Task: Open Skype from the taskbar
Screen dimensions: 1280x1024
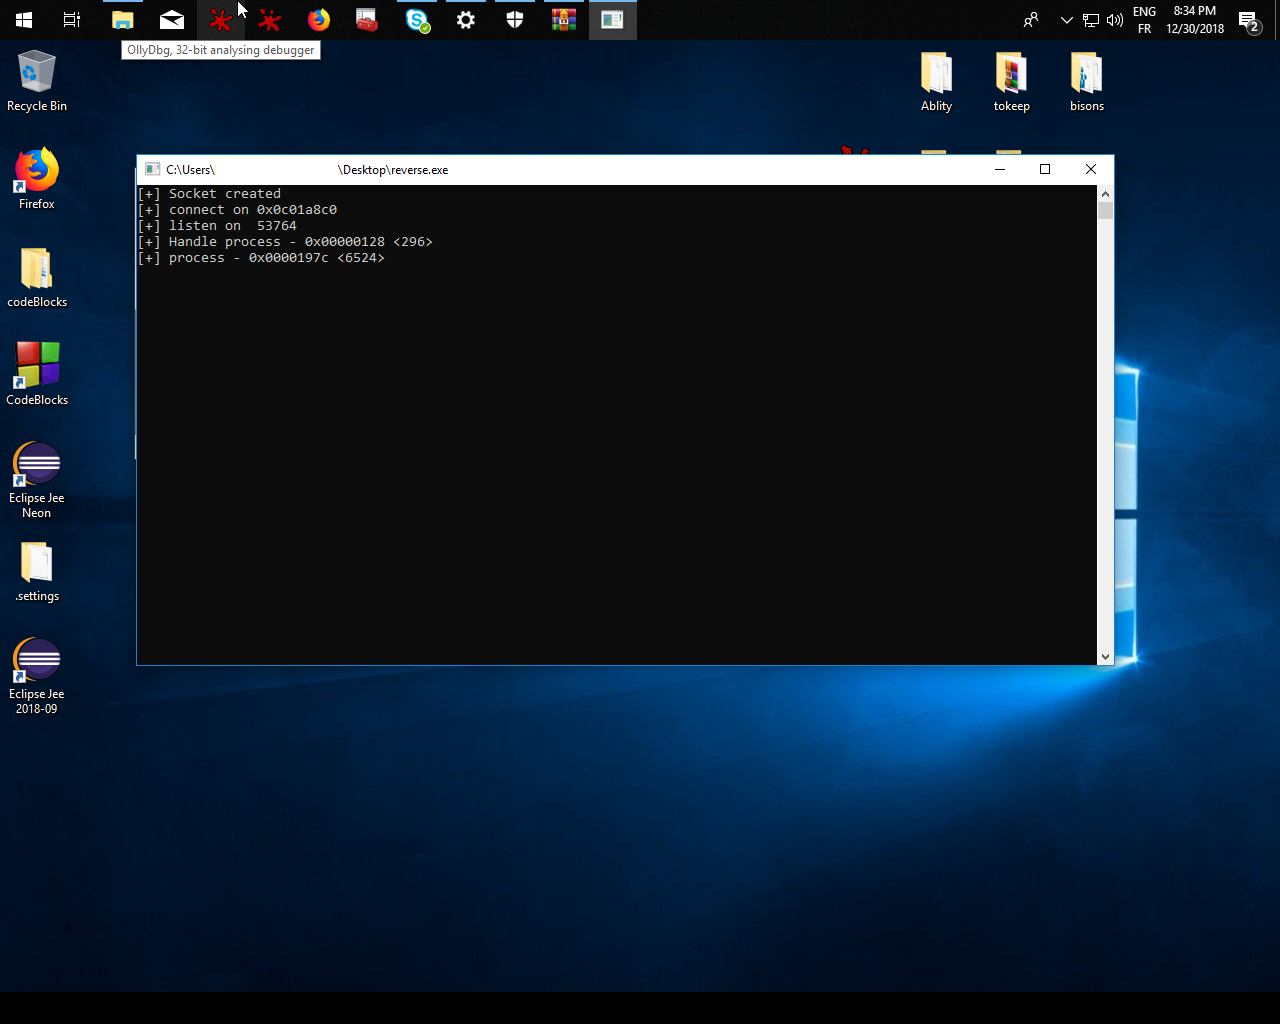Action: (417, 20)
